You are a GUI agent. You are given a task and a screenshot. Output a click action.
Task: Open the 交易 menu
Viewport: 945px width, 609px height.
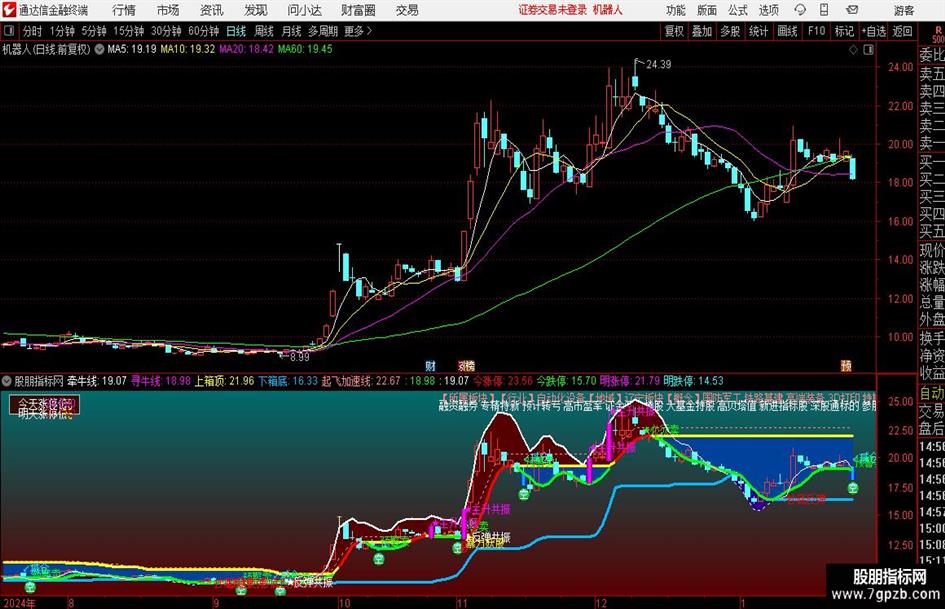coord(407,10)
